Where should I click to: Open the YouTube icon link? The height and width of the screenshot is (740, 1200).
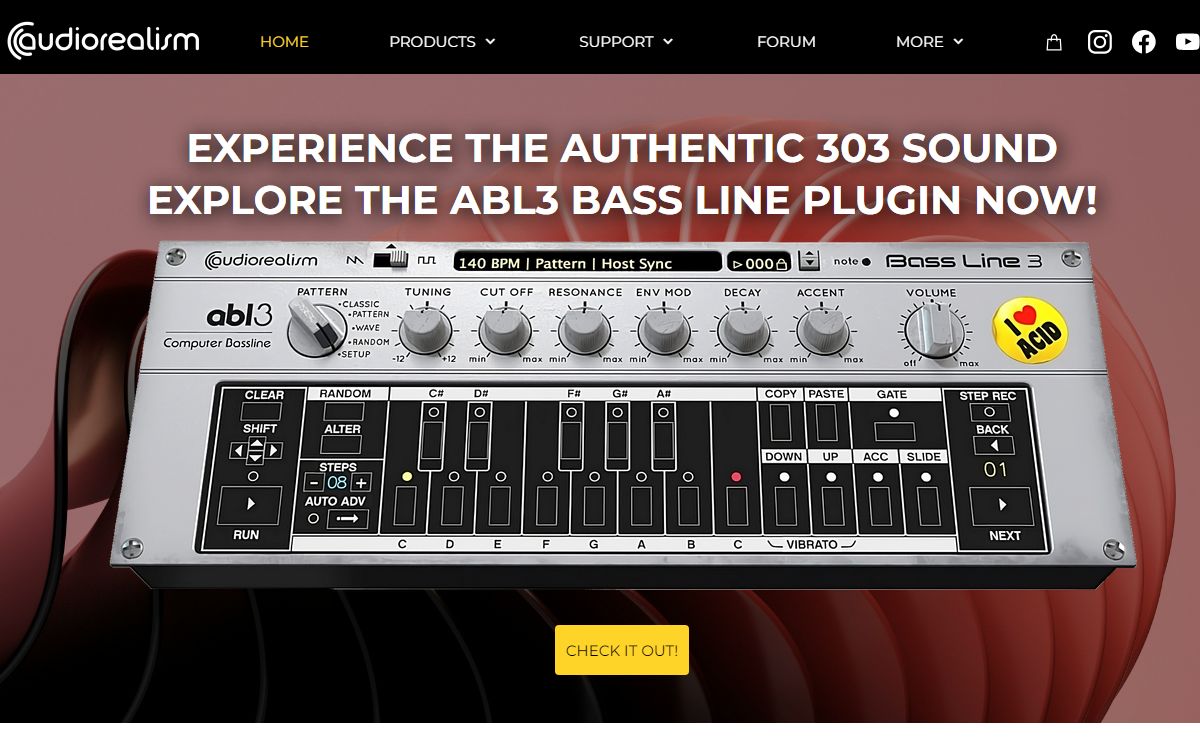[x=1188, y=42]
